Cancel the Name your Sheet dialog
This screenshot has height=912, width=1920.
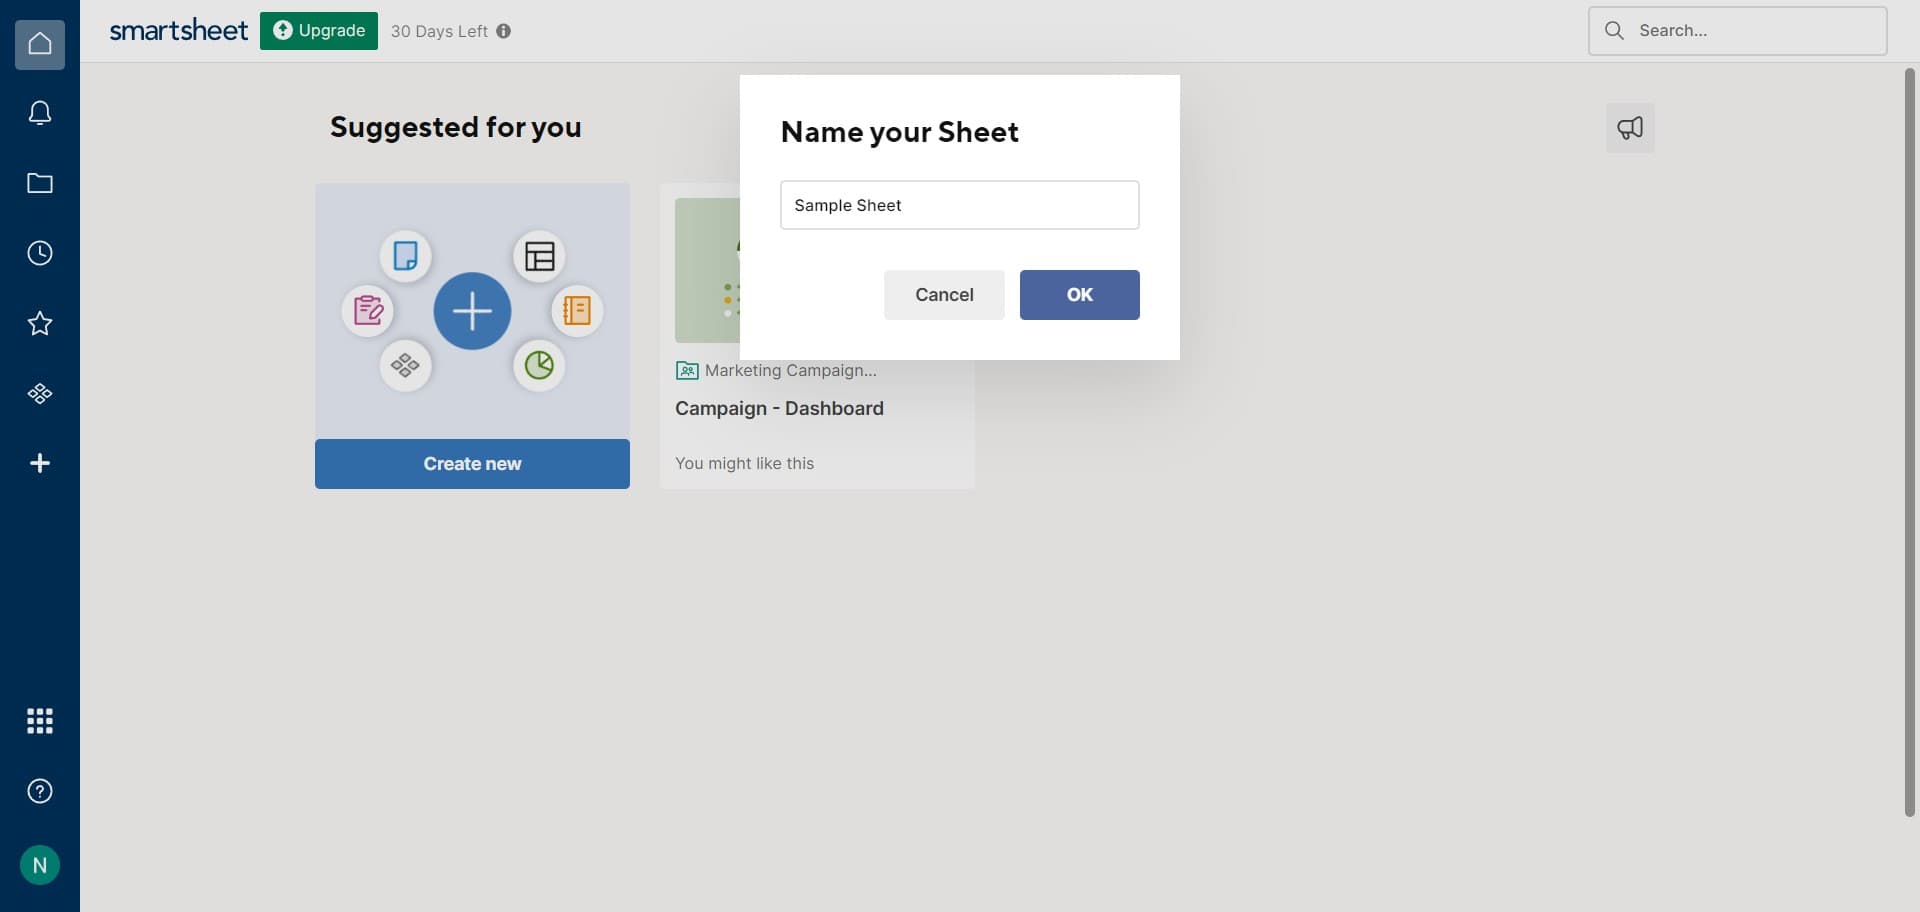(x=943, y=294)
